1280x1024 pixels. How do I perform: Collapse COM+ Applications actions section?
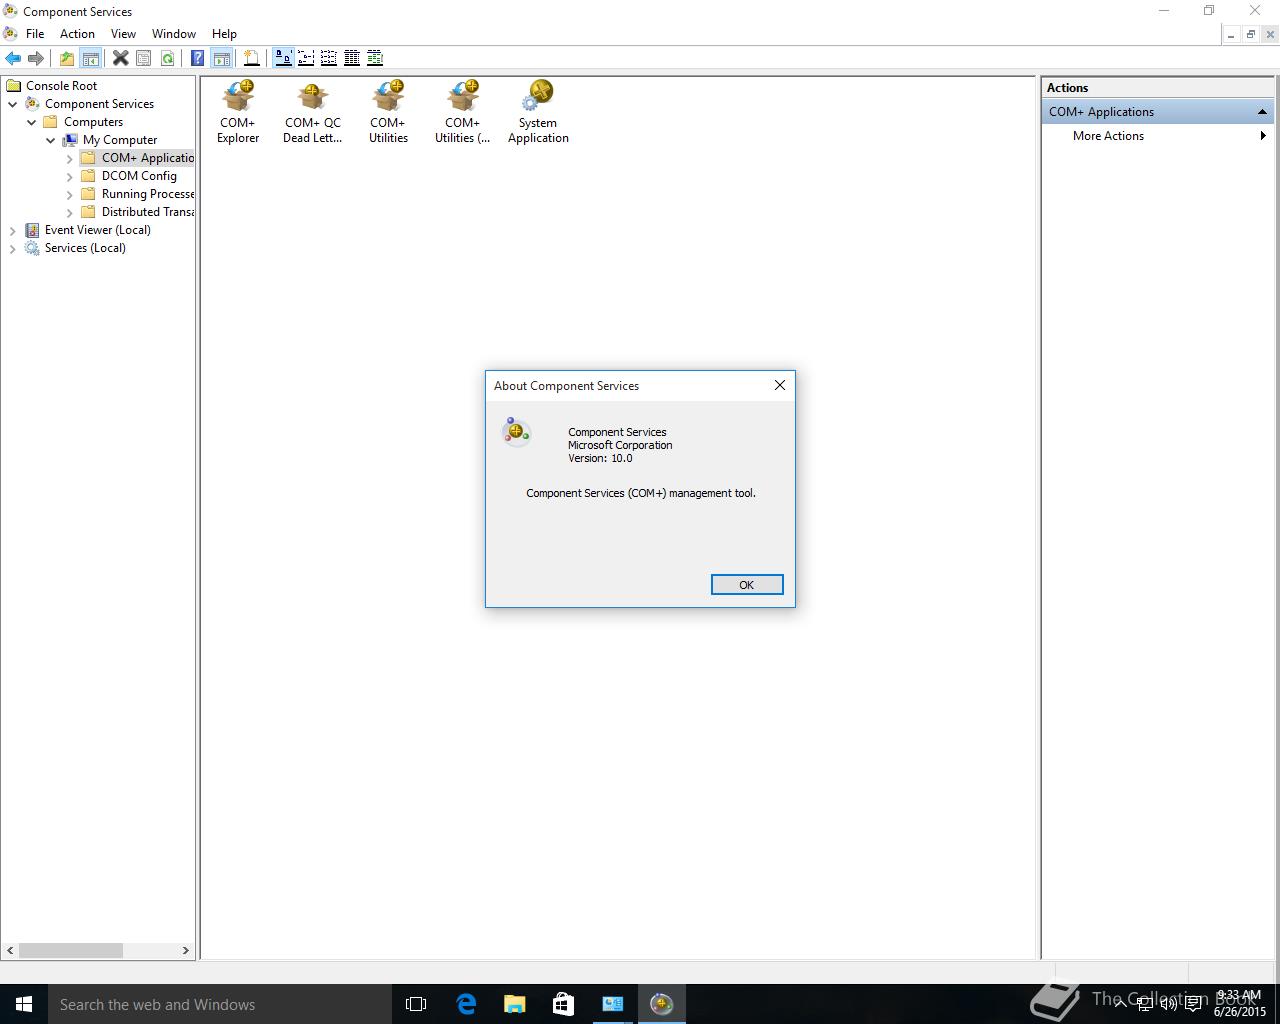pyautogui.click(x=1262, y=112)
